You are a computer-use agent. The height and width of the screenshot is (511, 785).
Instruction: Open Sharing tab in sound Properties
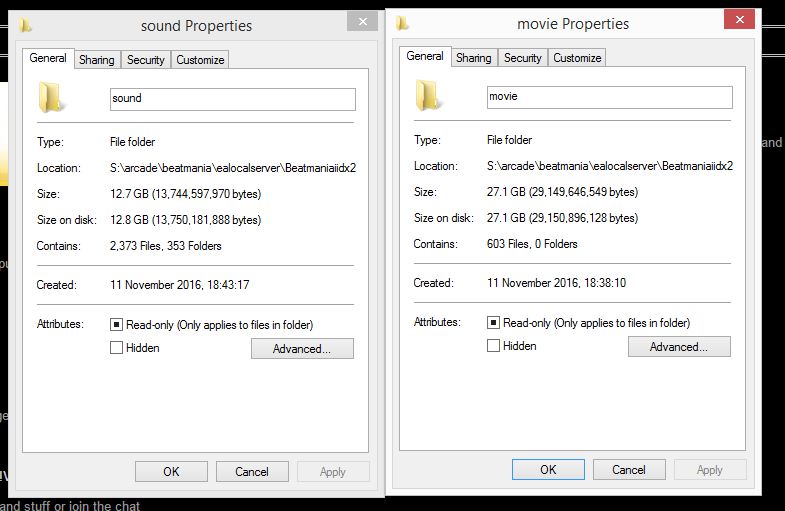[x=97, y=60]
